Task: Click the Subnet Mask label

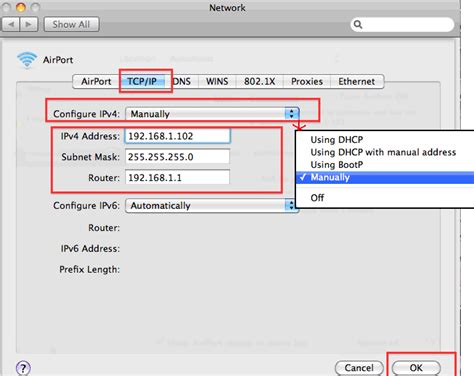Action: click(x=90, y=157)
